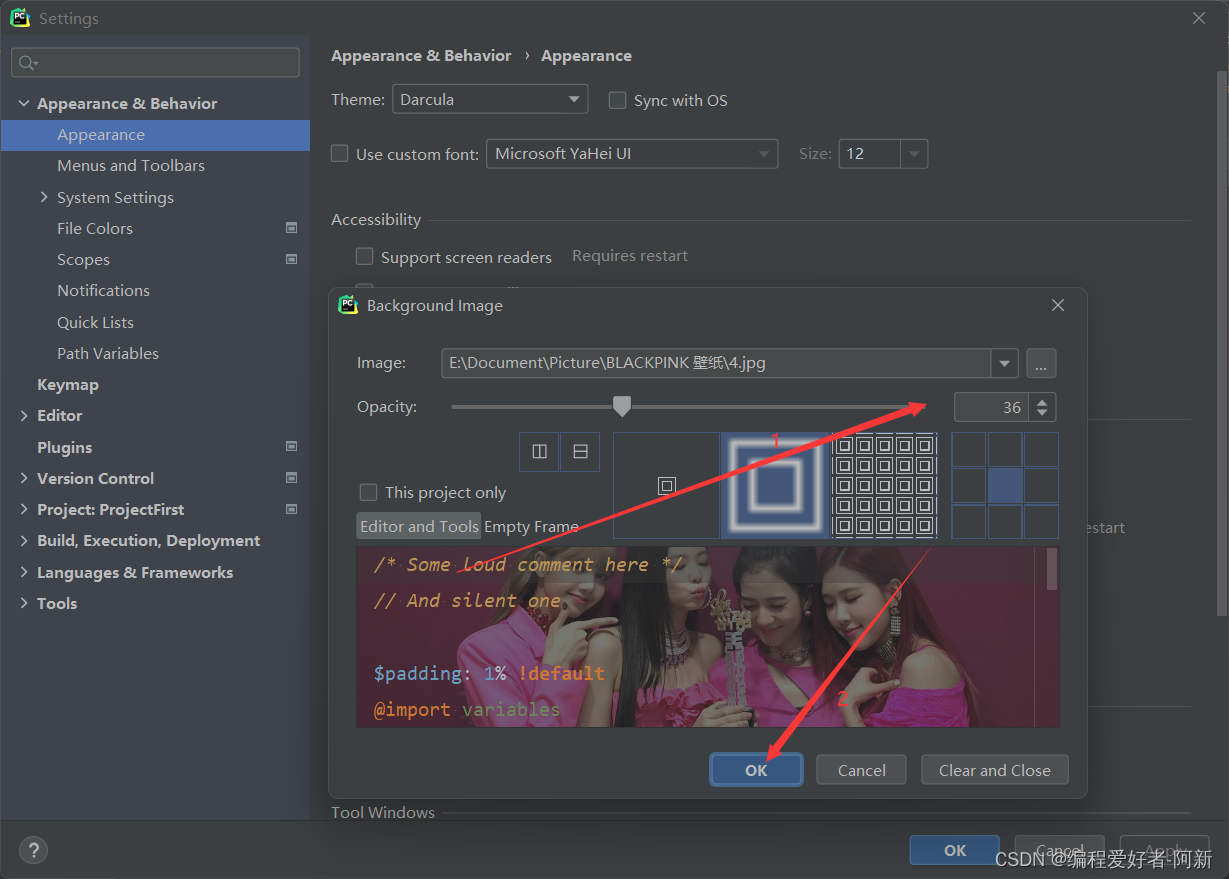
Task: Select the plain centered image fill icon
Action: 666,486
